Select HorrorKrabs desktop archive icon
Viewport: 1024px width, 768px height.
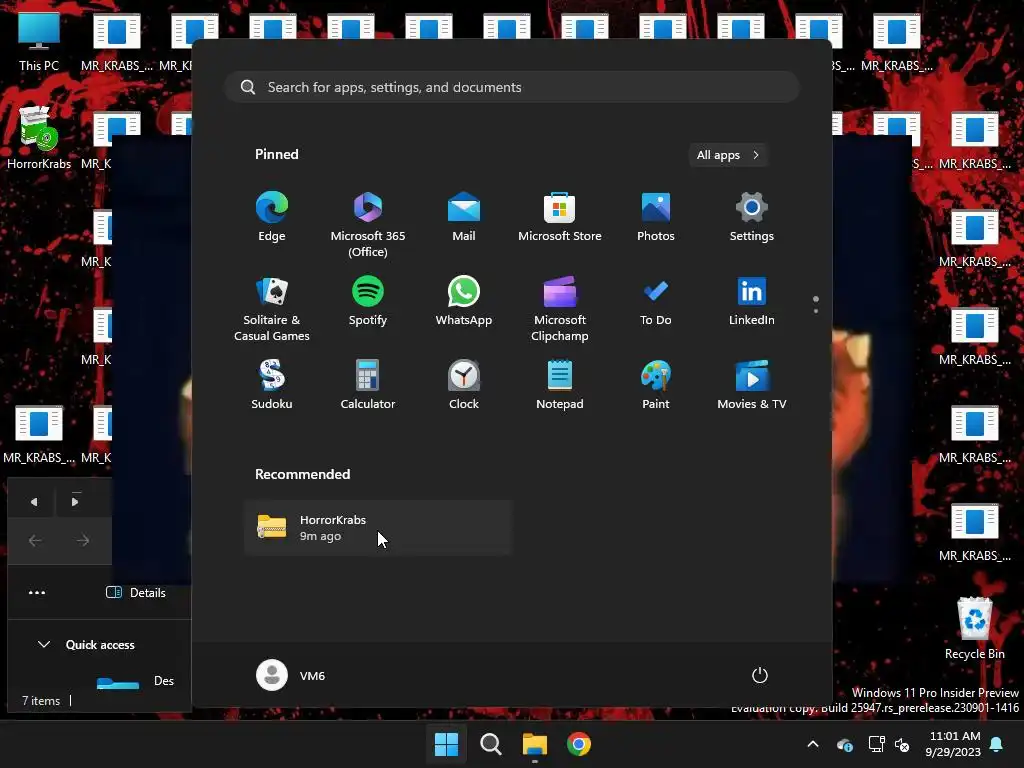39,138
